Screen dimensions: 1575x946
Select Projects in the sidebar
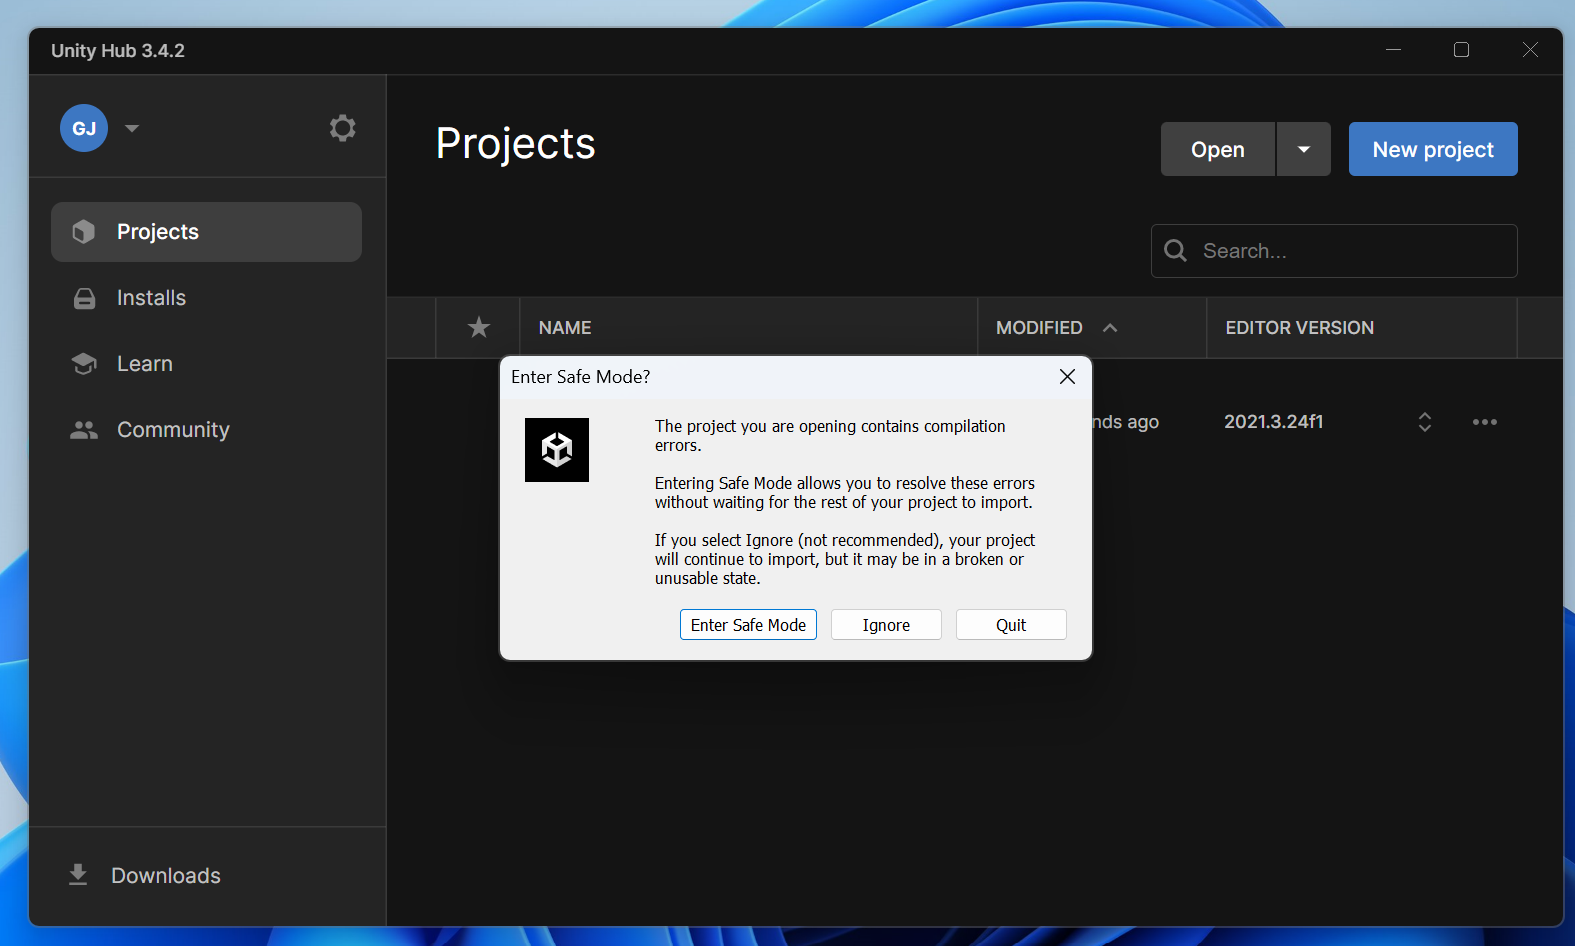pos(206,232)
